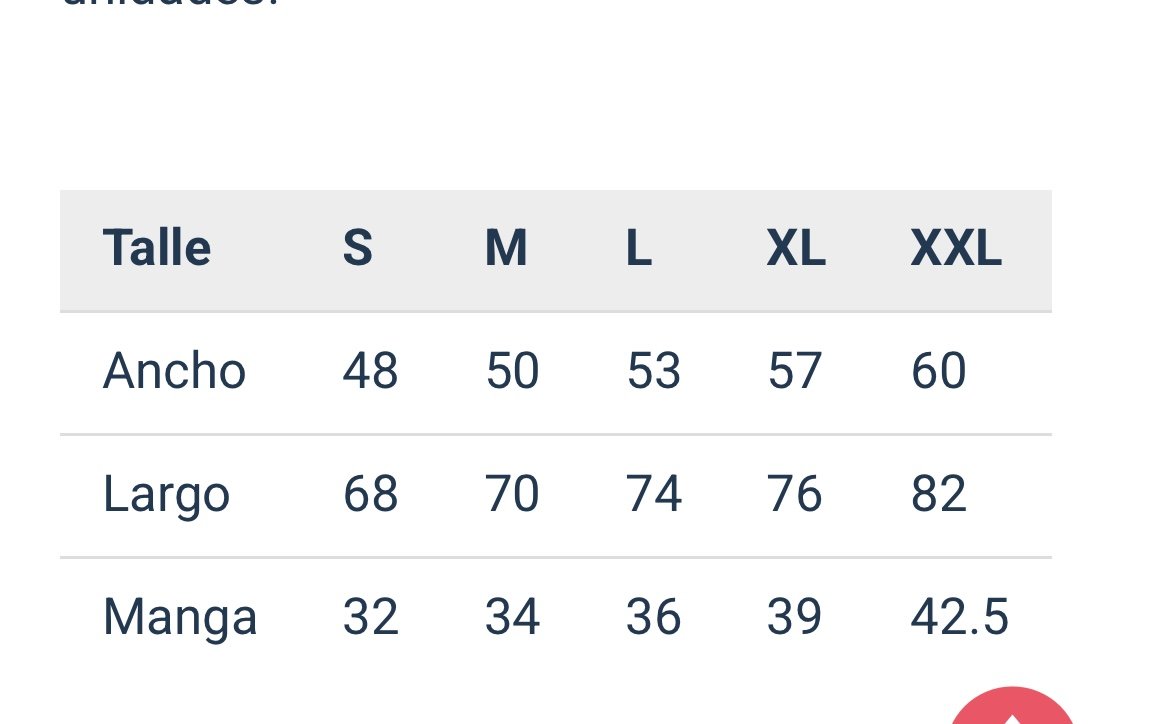This screenshot has width=1170, height=724.
Task: Select the M size header
Action: [506, 248]
